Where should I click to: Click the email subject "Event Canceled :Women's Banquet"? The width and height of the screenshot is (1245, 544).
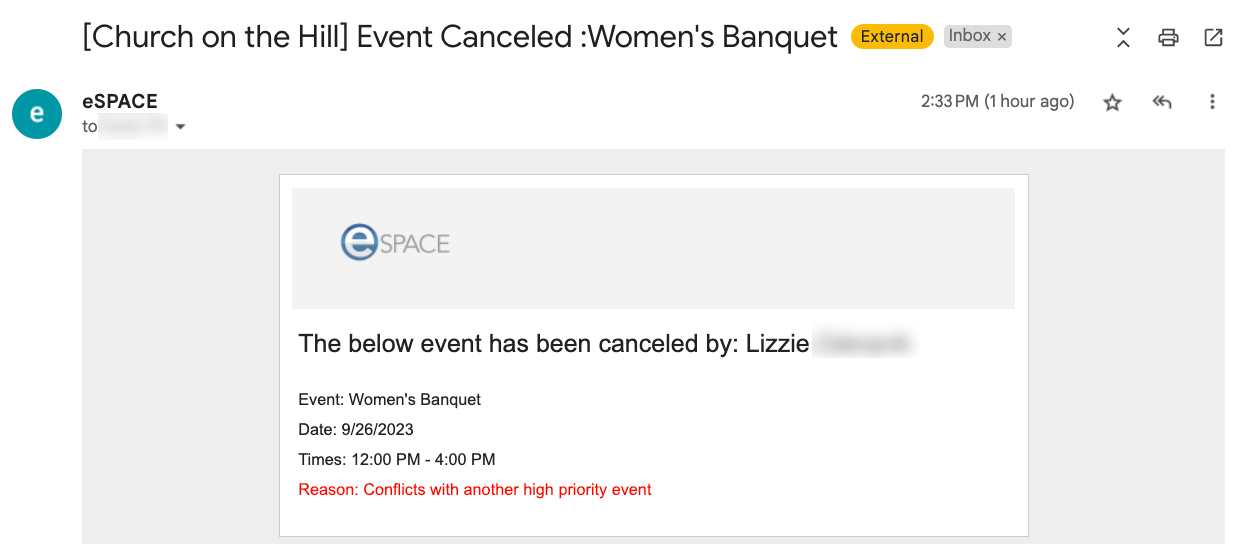coord(597,37)
